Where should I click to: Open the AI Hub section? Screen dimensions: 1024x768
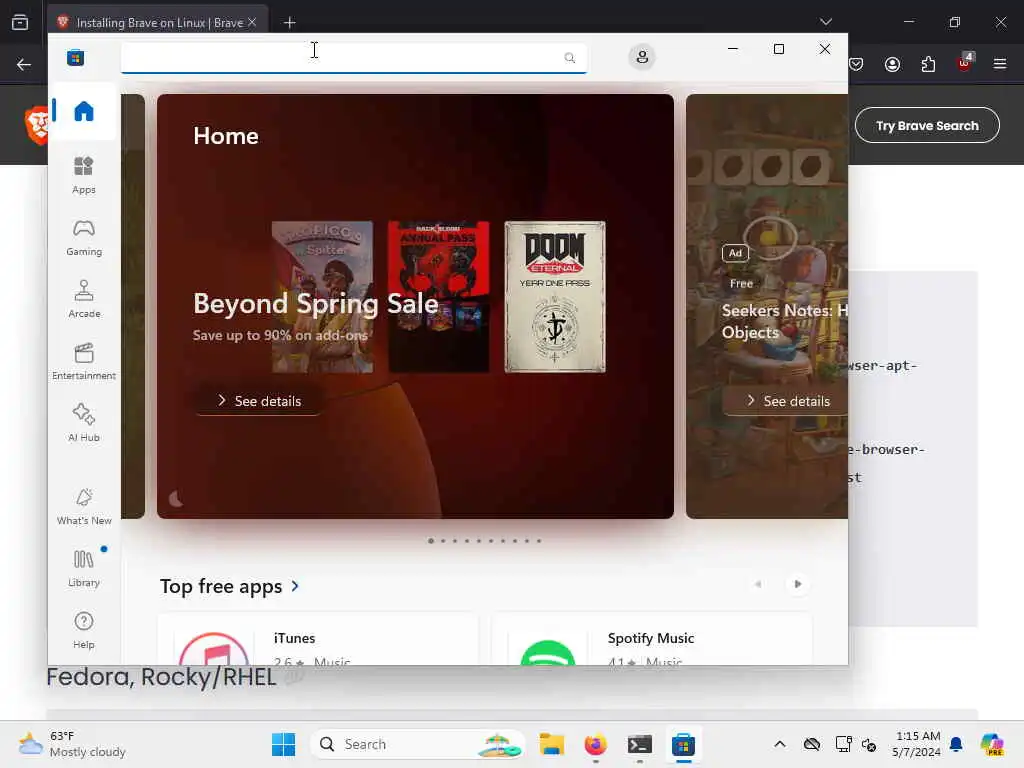click(x=84, y=423)
